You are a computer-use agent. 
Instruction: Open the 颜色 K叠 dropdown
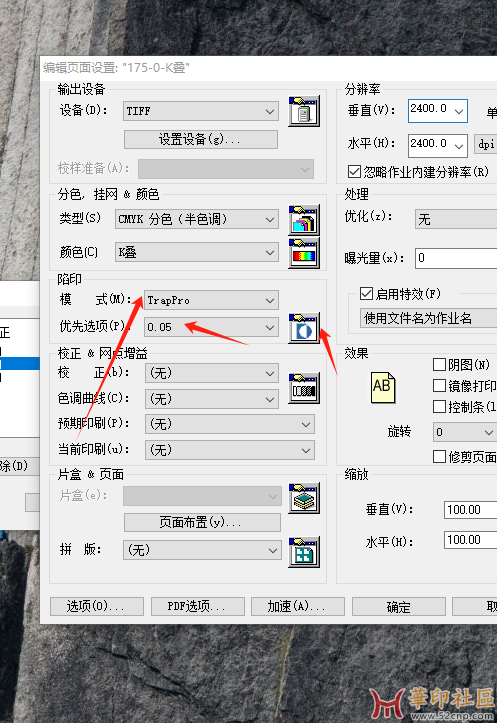click(x=197, y=252)
